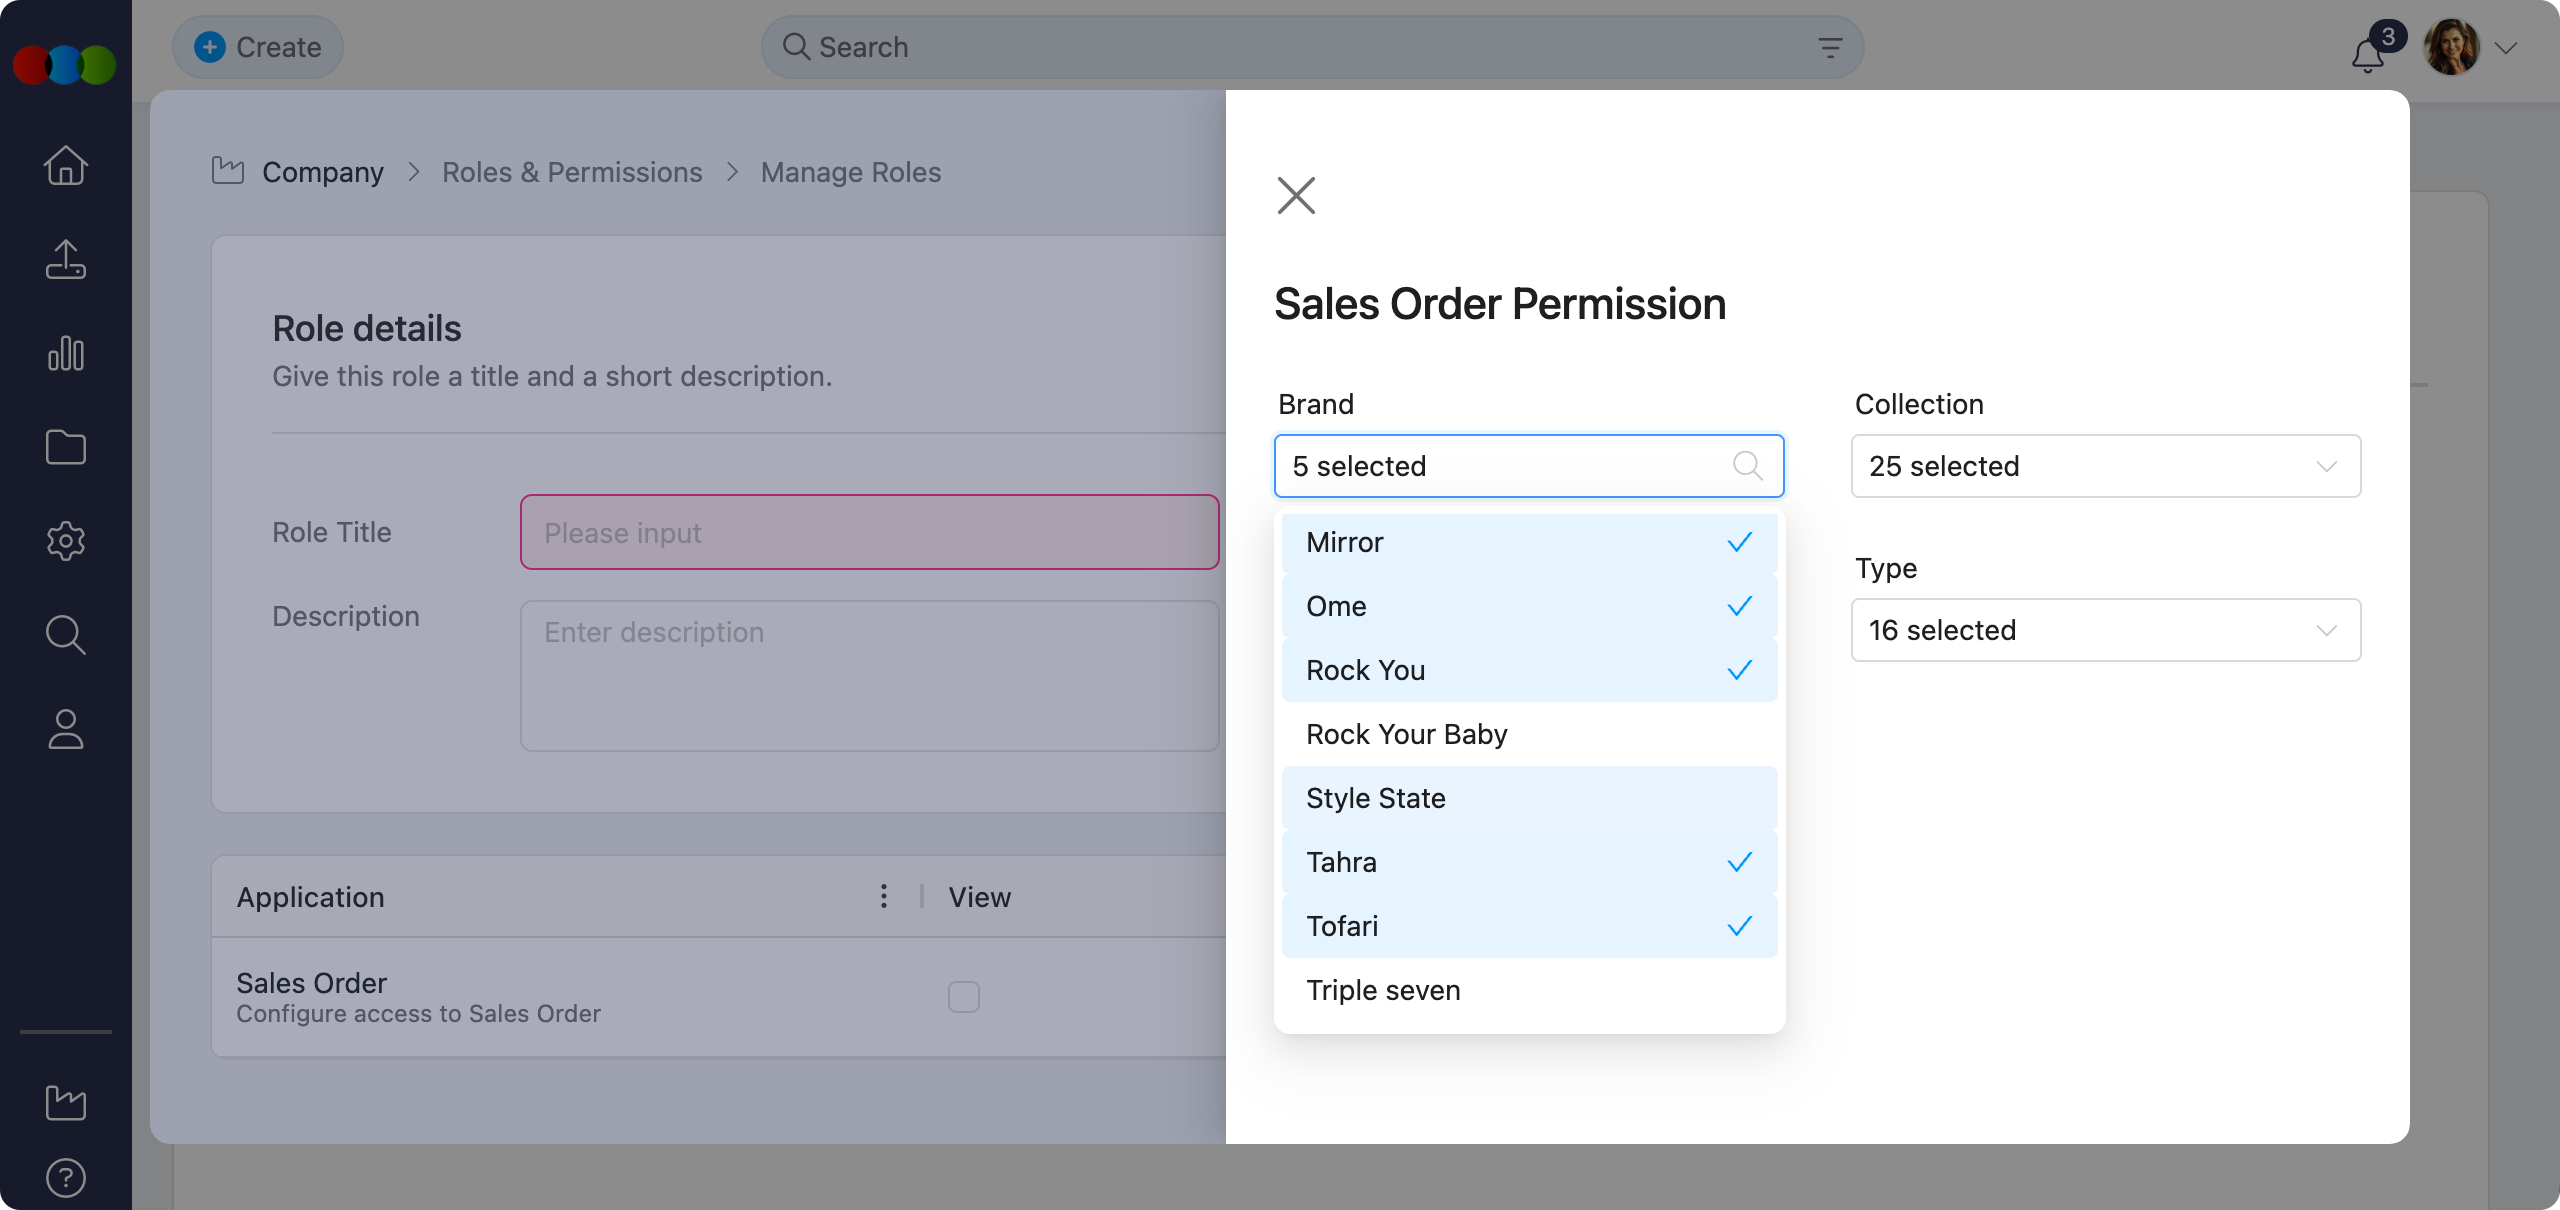Enable the Sales Order view checkbox
This screenshot has height=1210, width=2560.
pos(963,996)
